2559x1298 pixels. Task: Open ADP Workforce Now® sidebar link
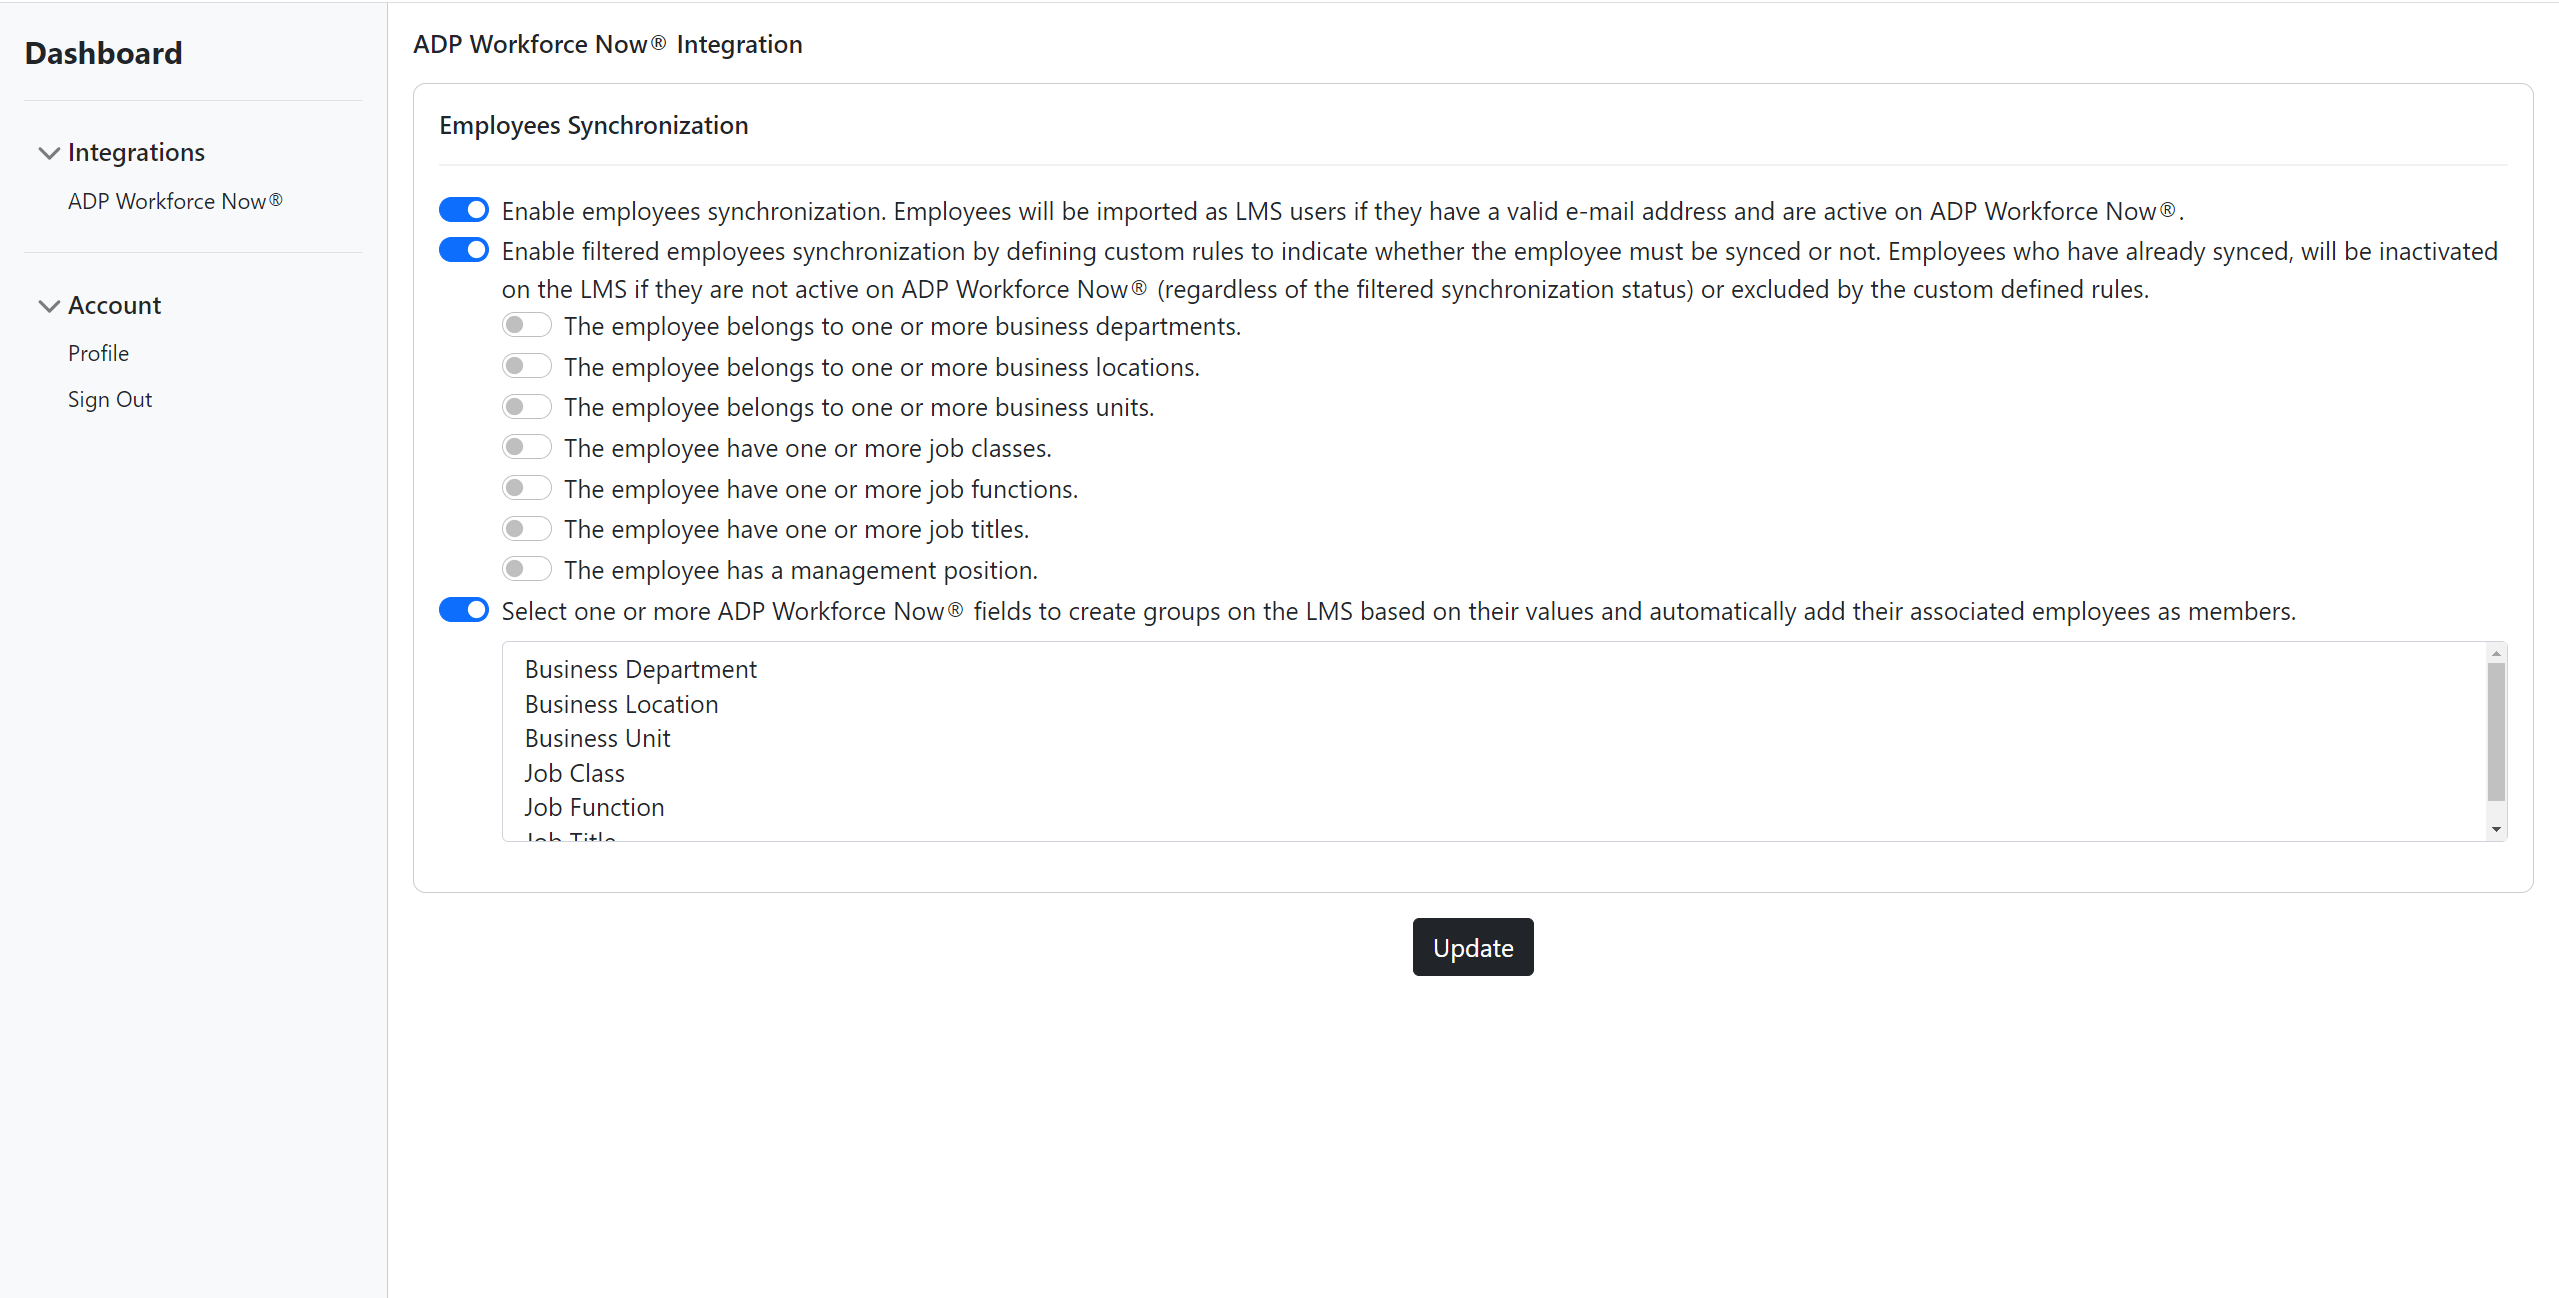(175, 201)
